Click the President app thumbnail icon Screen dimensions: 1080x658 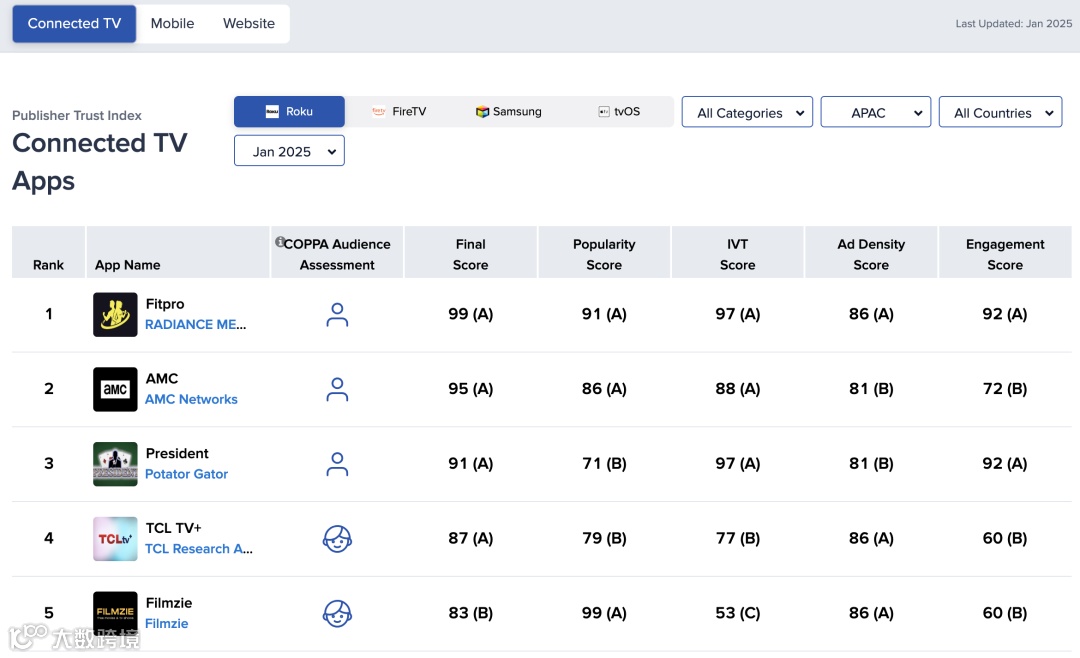(x=115, y=464)
